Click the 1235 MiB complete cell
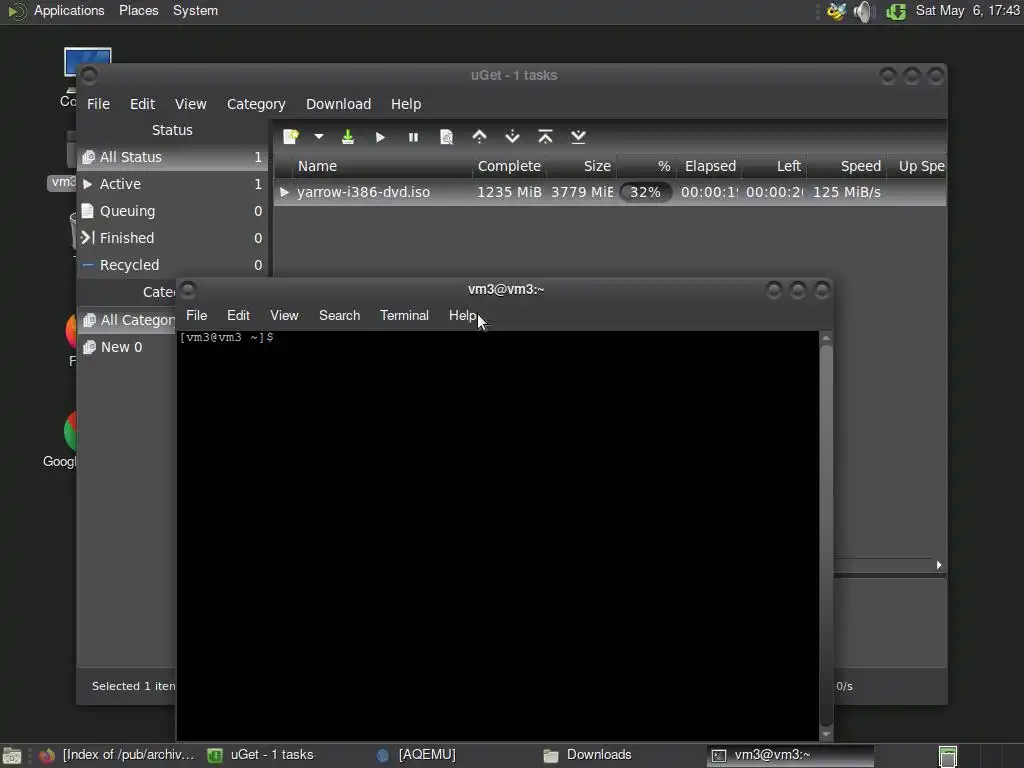This screenshot has width=1024, height=768. tap(509, 192)
